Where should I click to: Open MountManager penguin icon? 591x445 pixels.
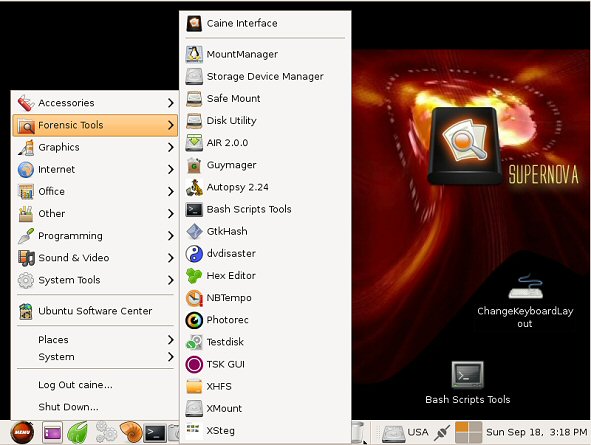pos(194,54)
